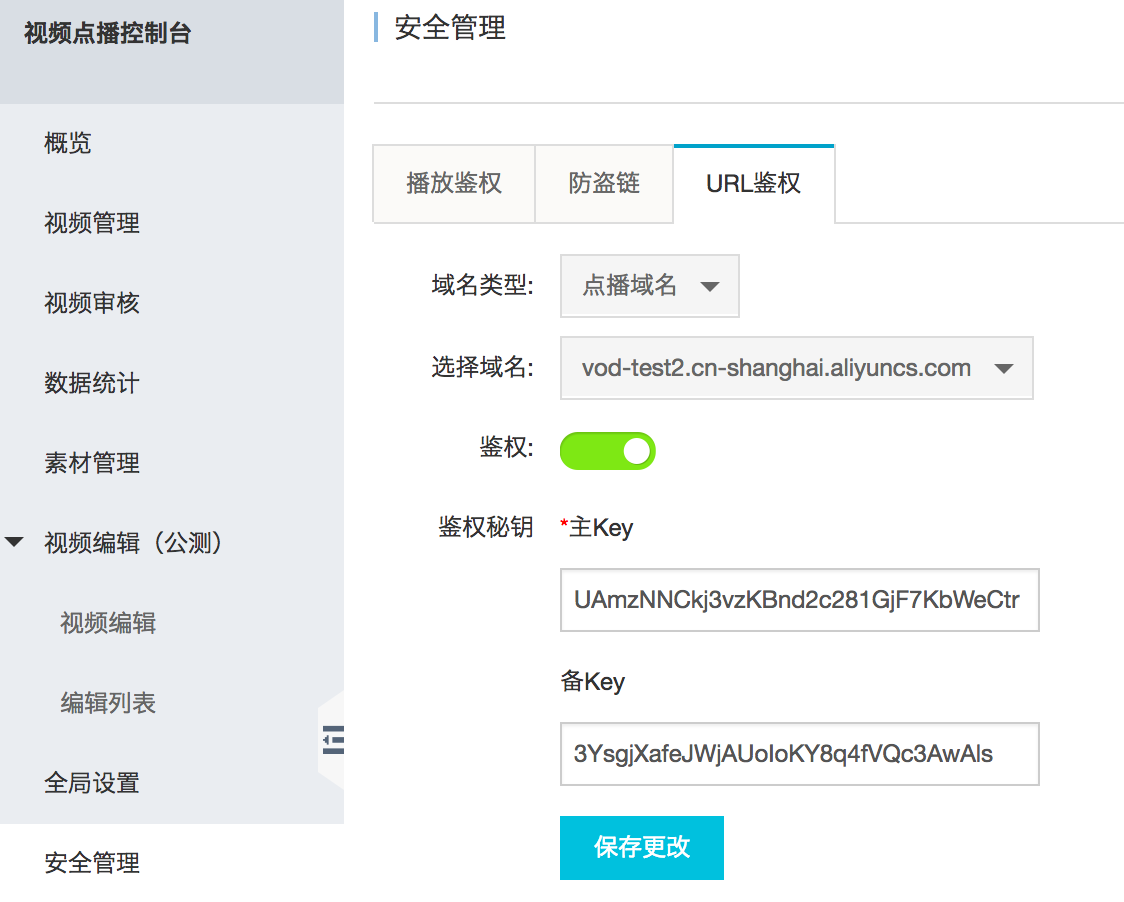Switch to the 防盗链 tab
The height and width of the screenshot is (902, 1124).
(x=605, y=184)
